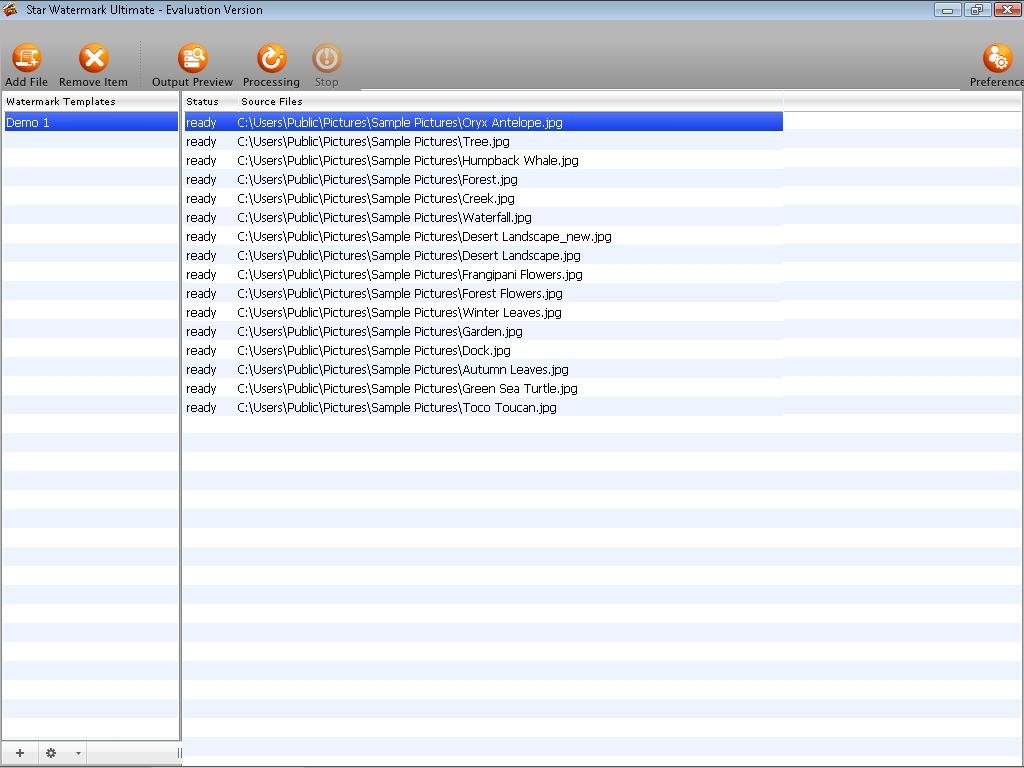Image resolution: width=1024 pixels, height=768 pixels.
Task: Select the Demo 1 watermark template
Action: coord(91,122)
